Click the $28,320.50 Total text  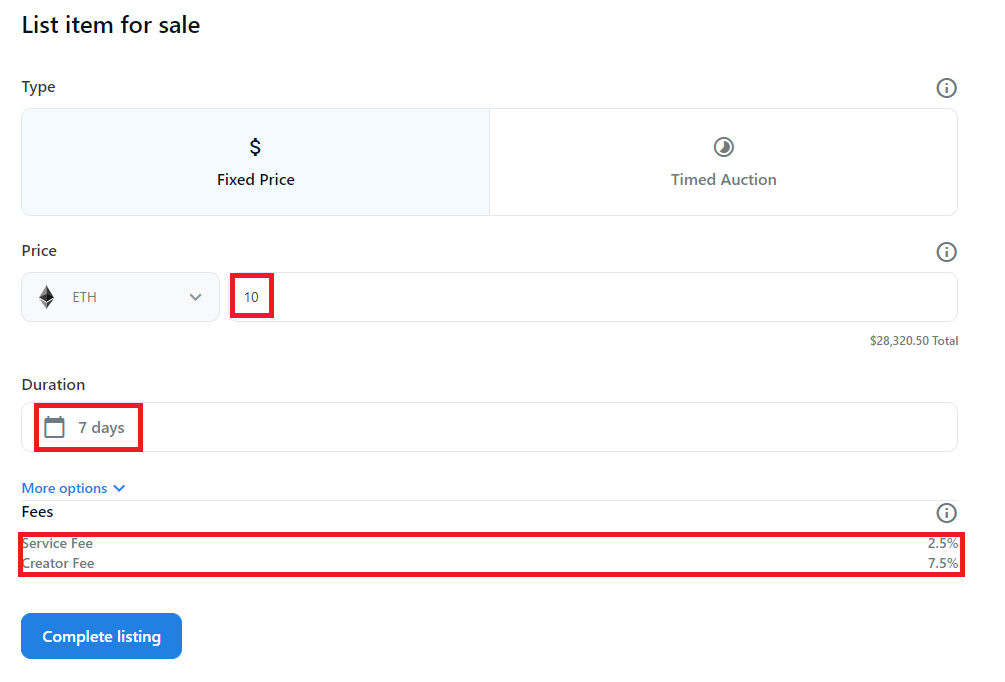(914, 341)
